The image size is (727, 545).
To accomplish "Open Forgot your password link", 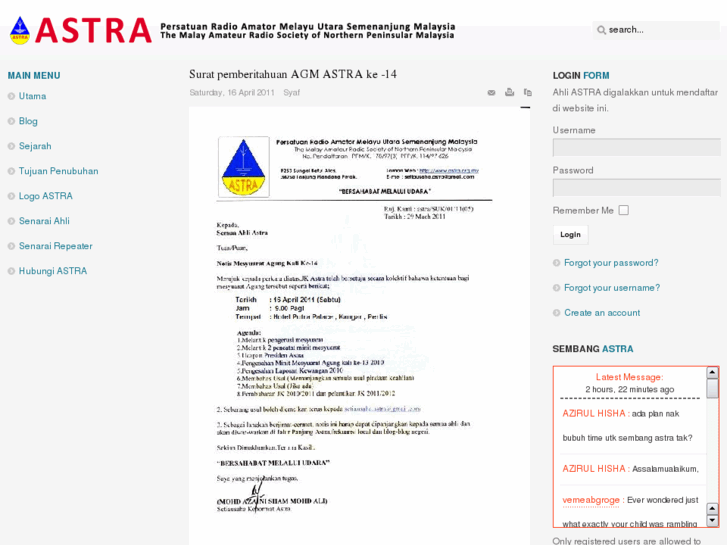I will (x=611, y=263).
